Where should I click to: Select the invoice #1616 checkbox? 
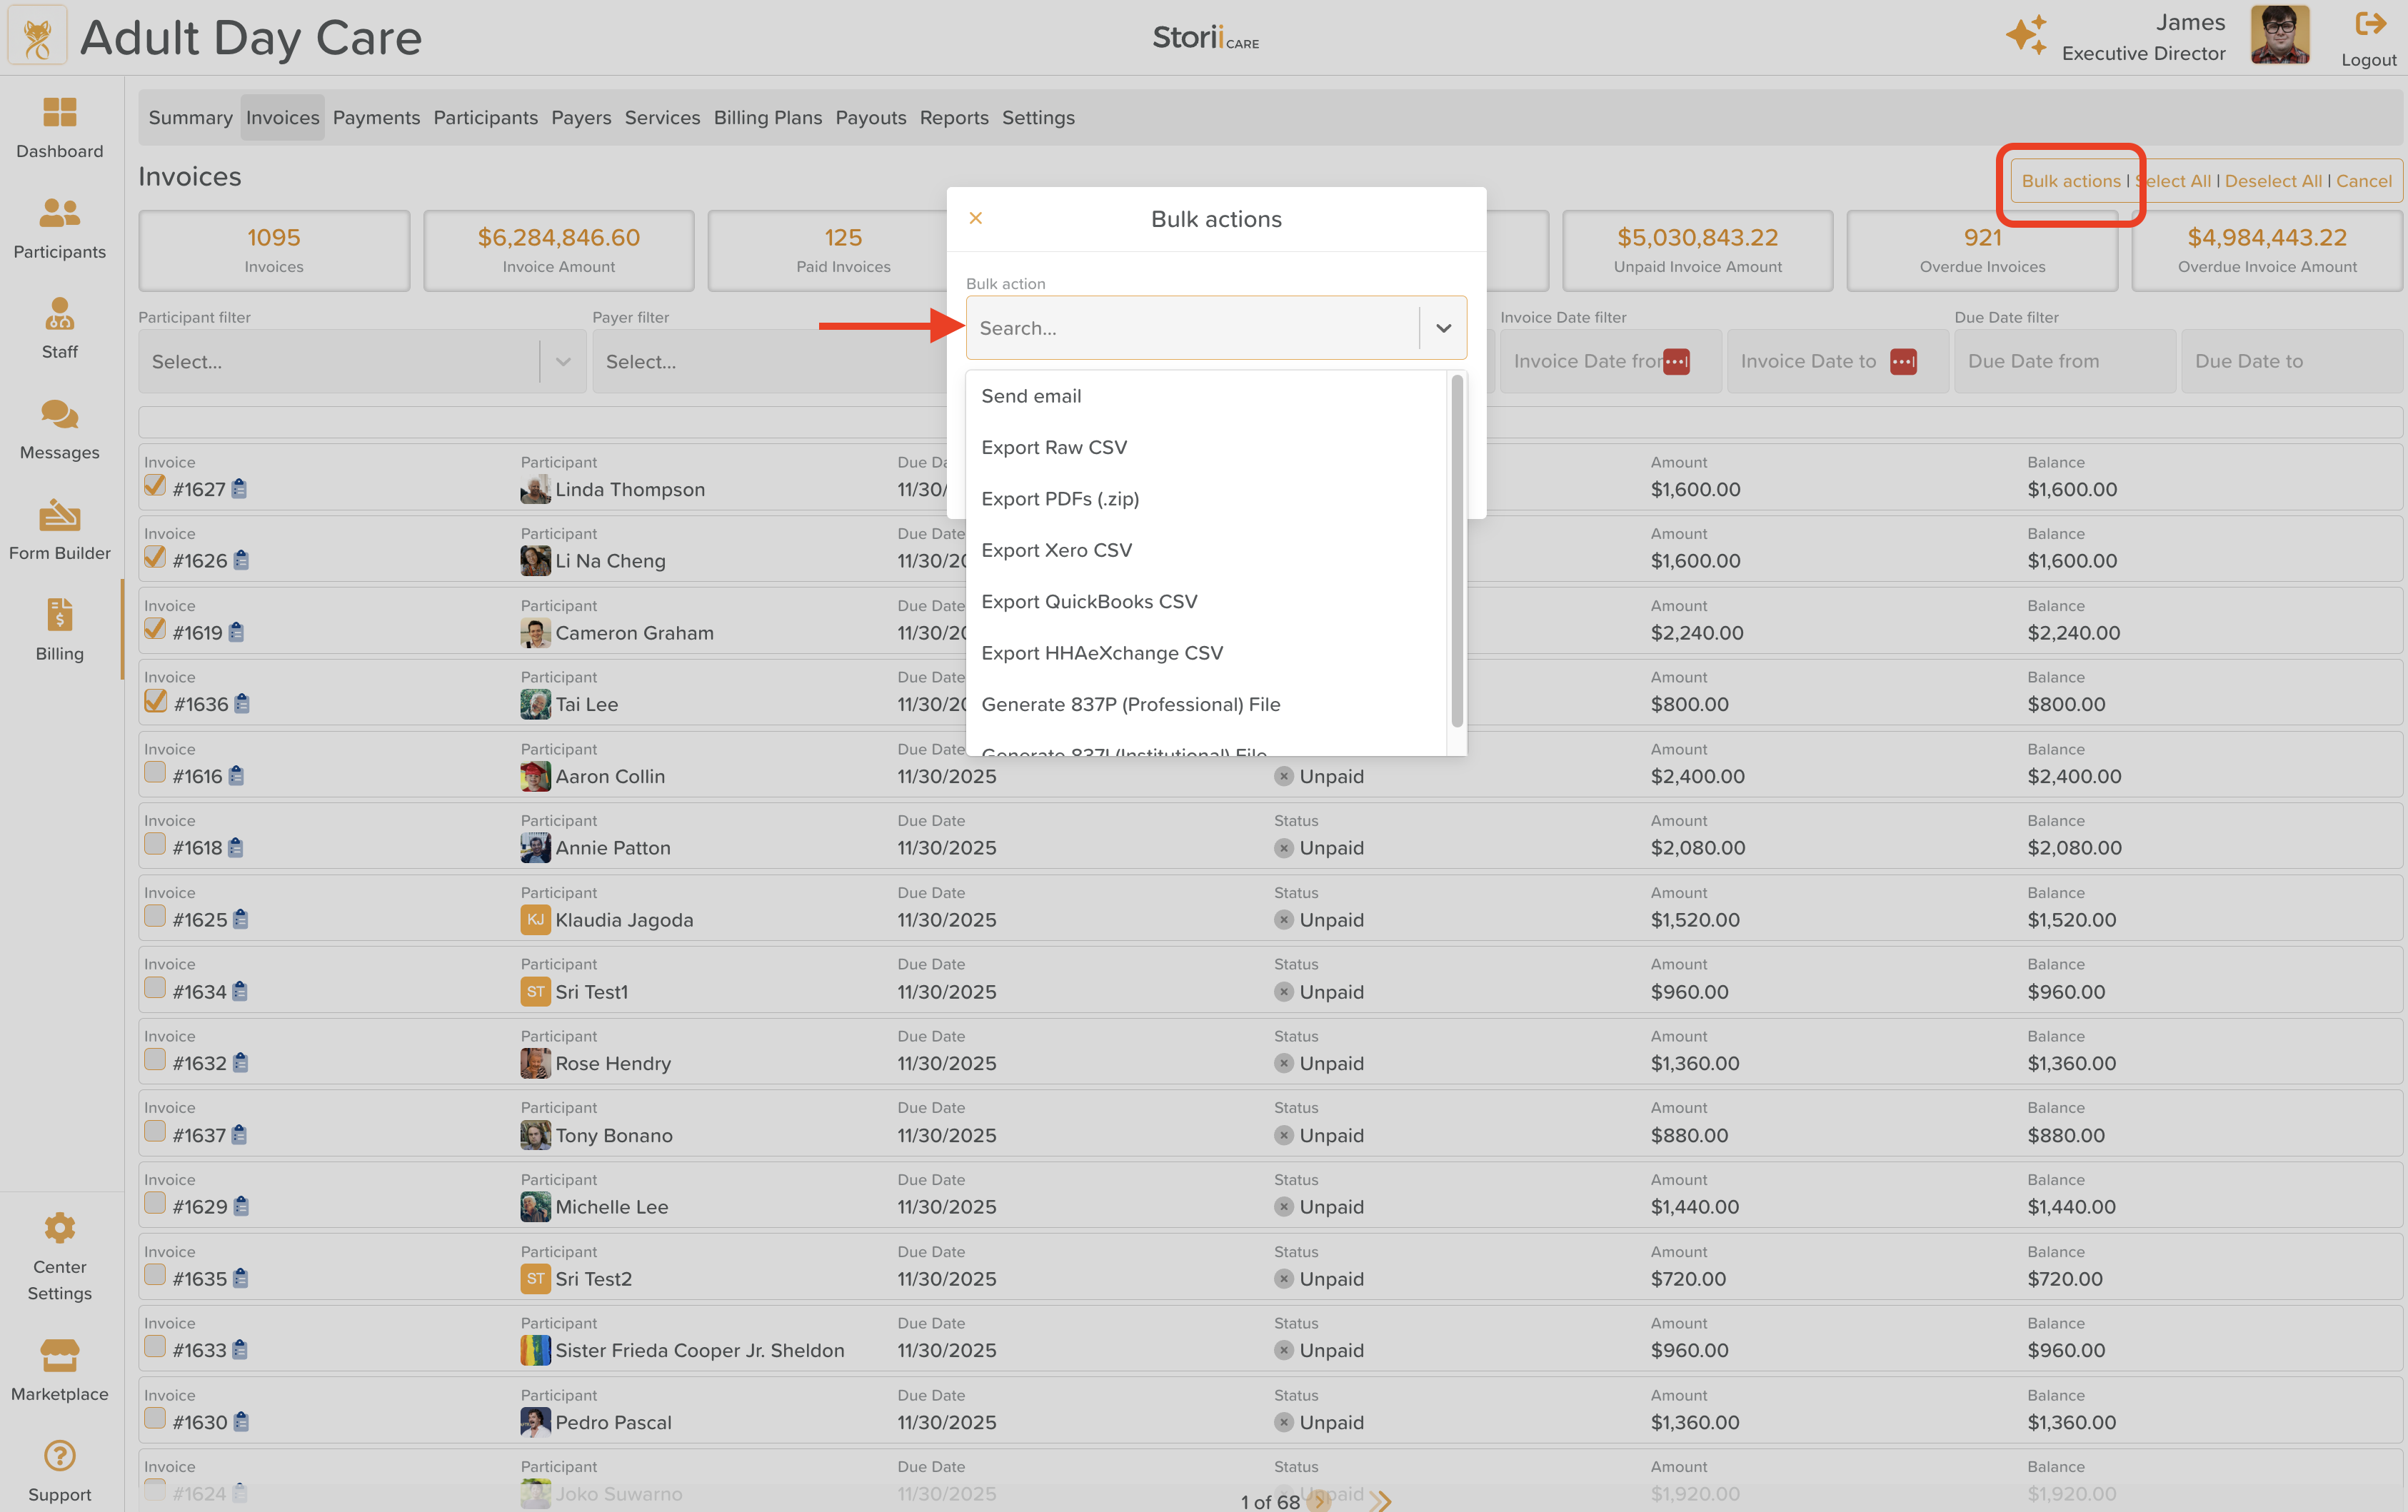pos(155,773)
